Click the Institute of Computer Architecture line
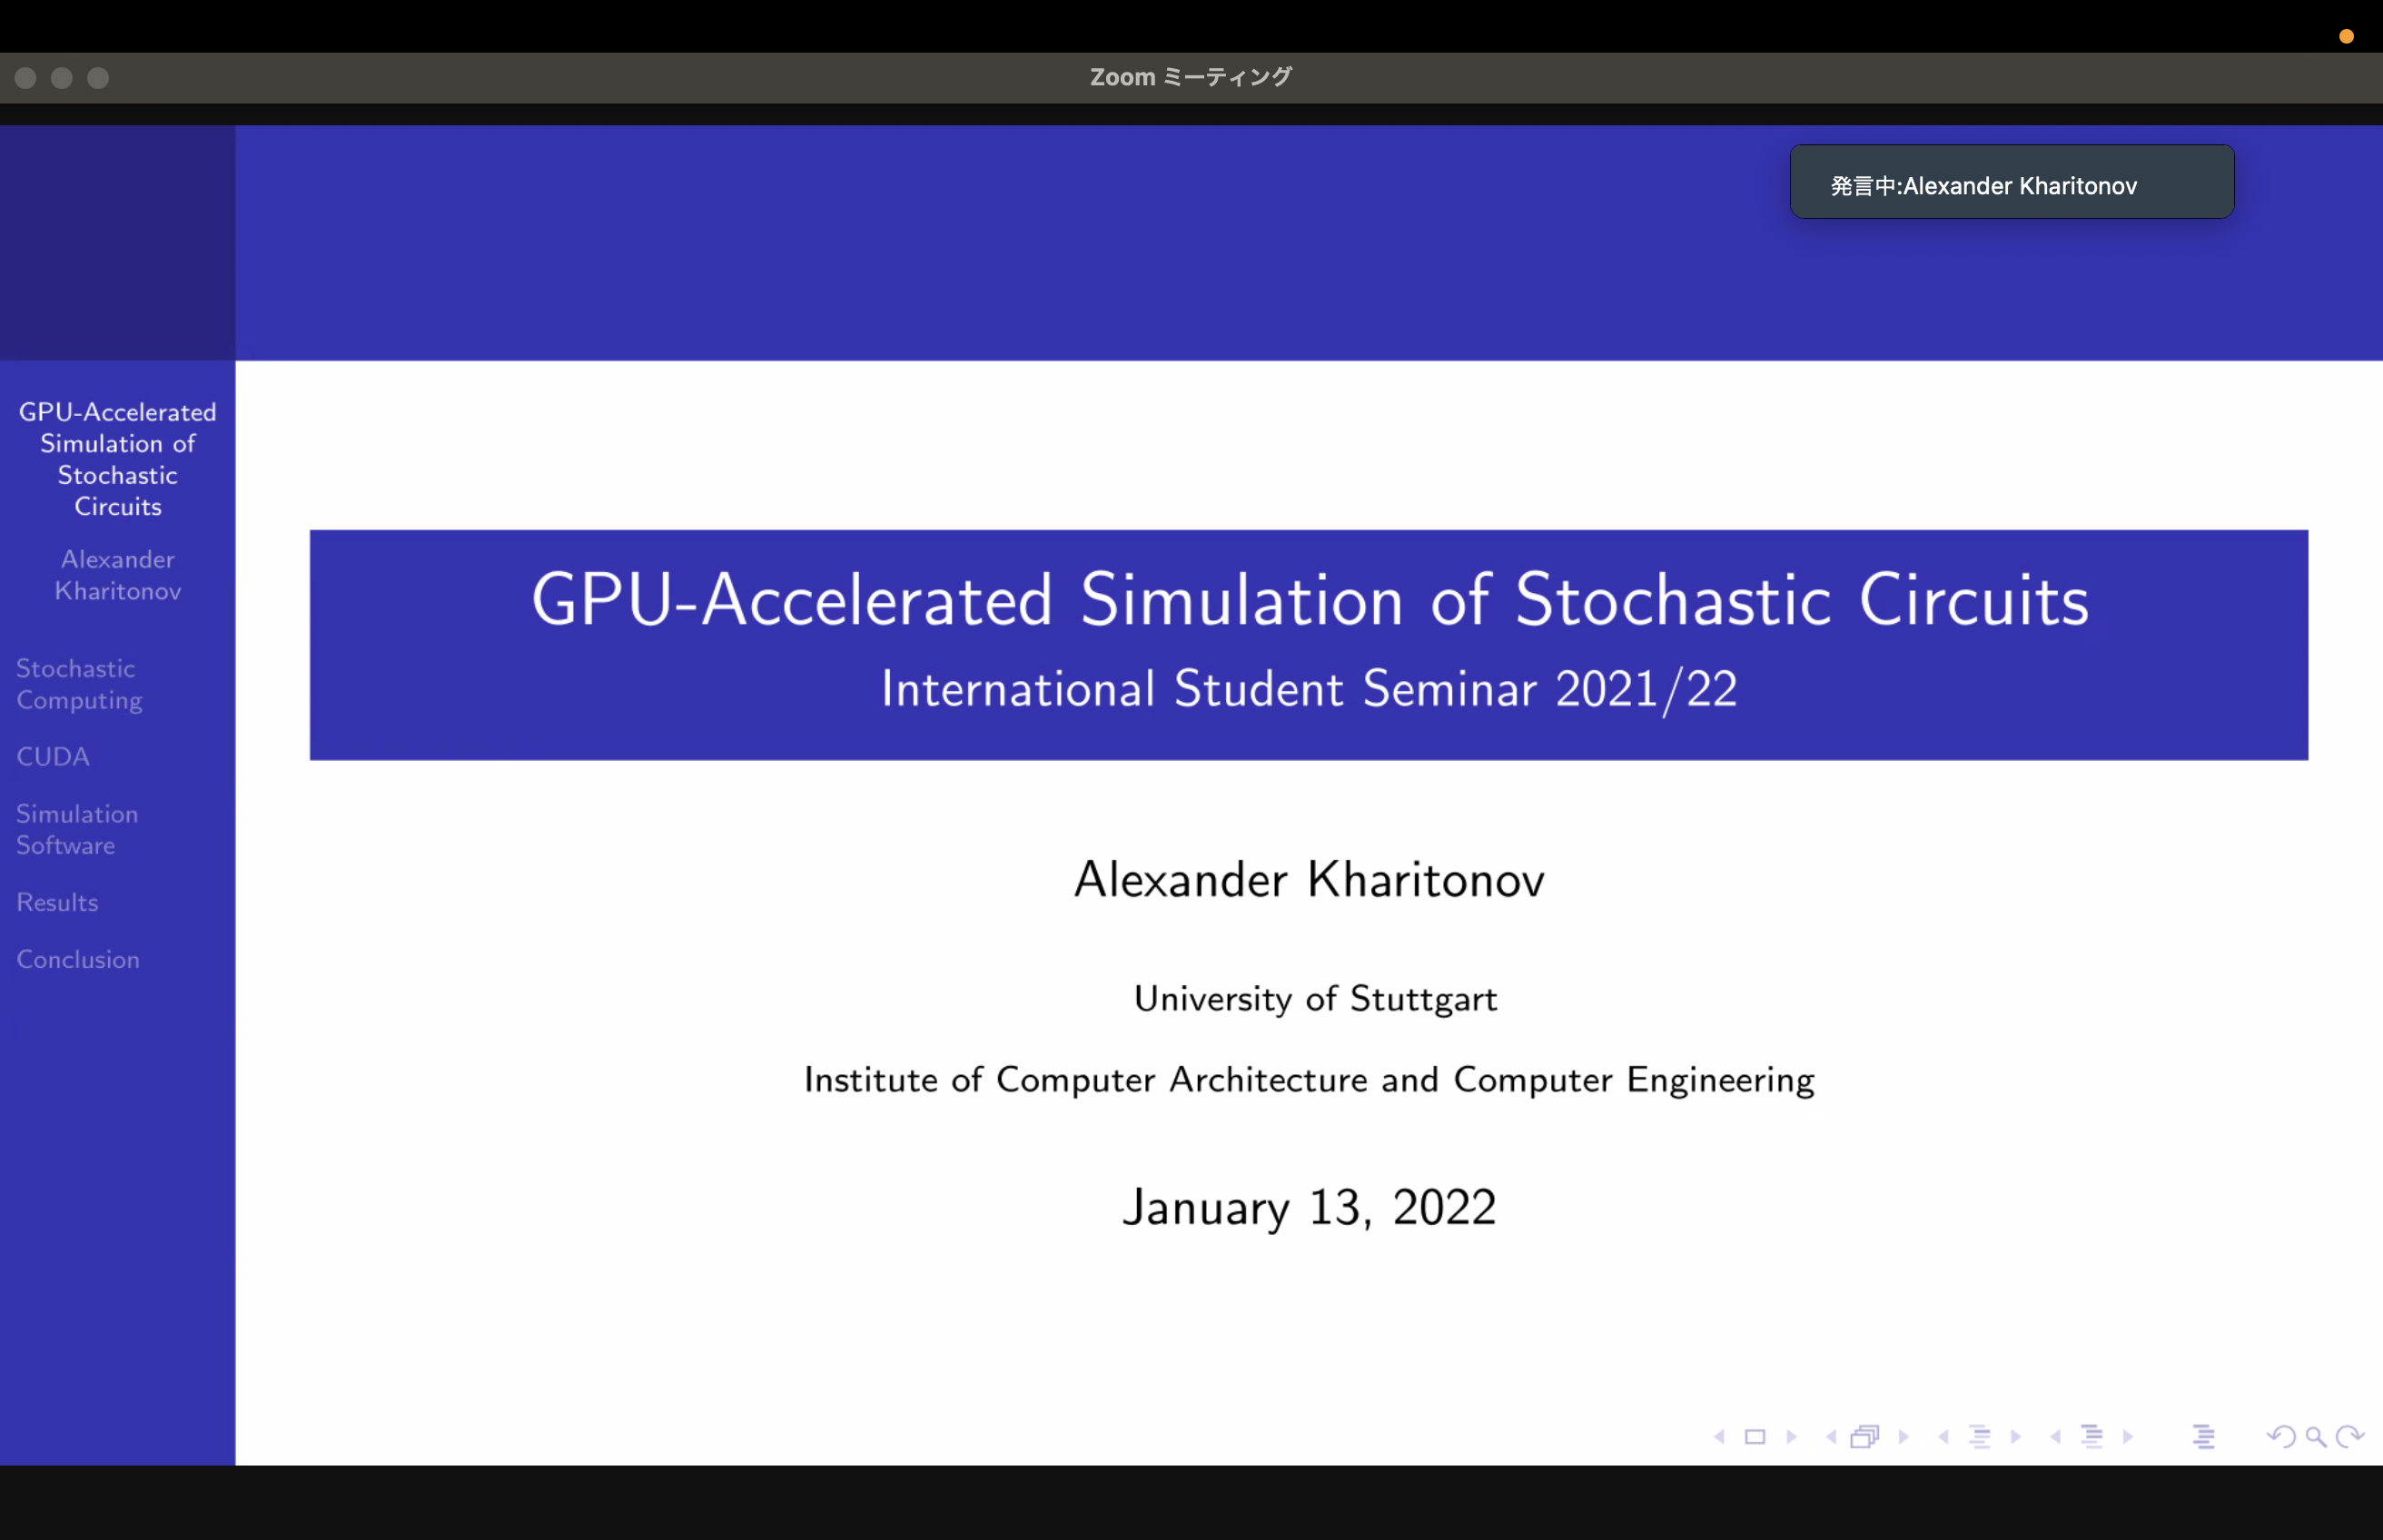The image size is (2383, 1540). tap(1309, 1080)
